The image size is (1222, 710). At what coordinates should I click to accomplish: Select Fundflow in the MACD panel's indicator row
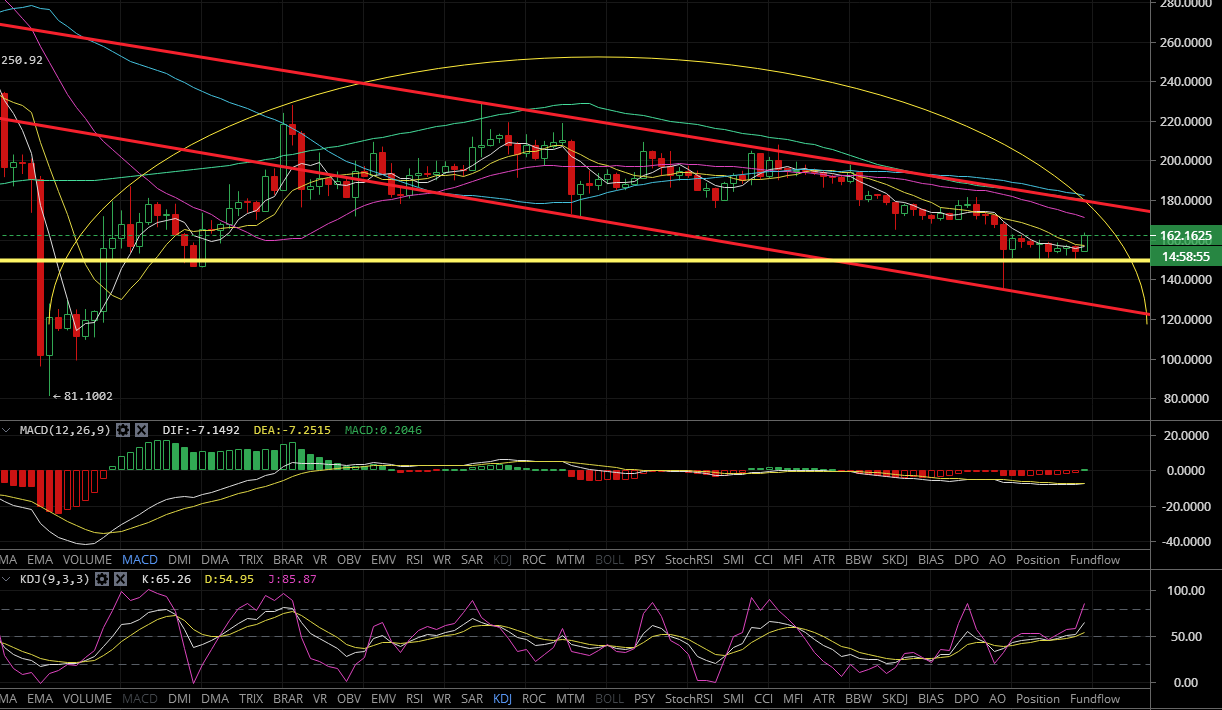click(1095, 560)
